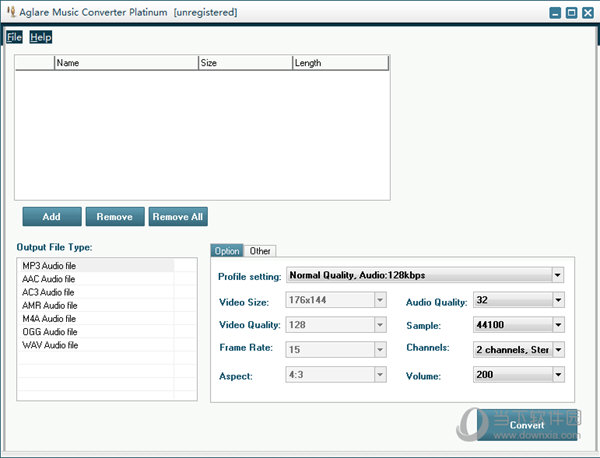
Task: Click the Remove All button
Action: click(178, 217)
